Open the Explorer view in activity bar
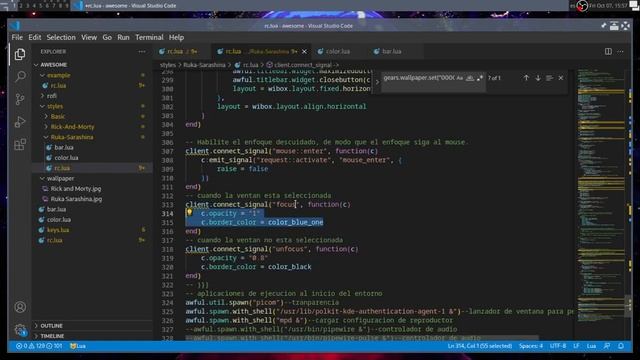Viewport: 640px width, 360px height. click(20, 54)
